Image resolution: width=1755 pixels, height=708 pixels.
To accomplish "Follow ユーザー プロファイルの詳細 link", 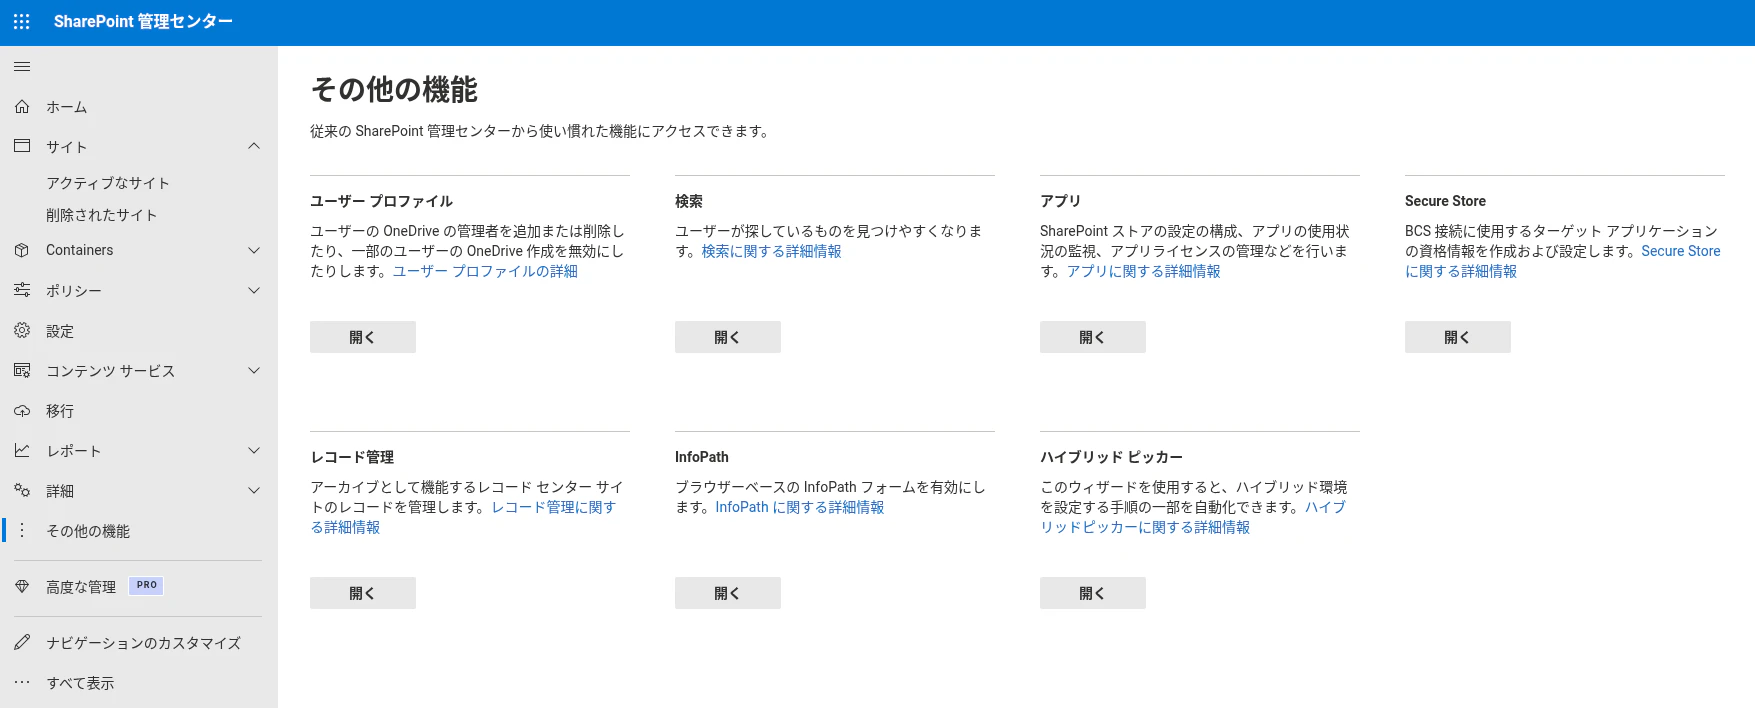I will [485, 271].
